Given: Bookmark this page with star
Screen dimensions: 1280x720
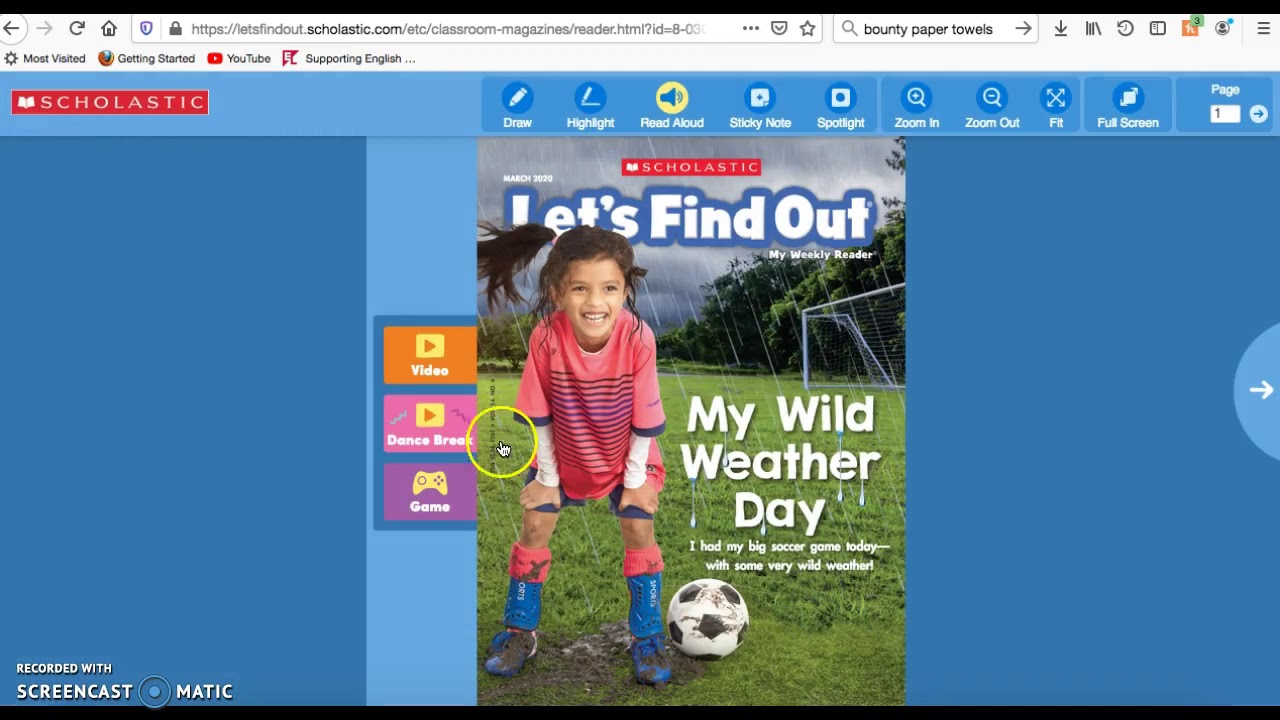Looking at the screenshot, I should pos(808,29).
